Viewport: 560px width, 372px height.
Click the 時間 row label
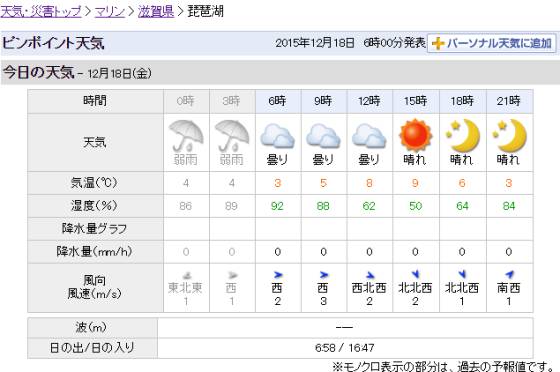click(95, 101)
